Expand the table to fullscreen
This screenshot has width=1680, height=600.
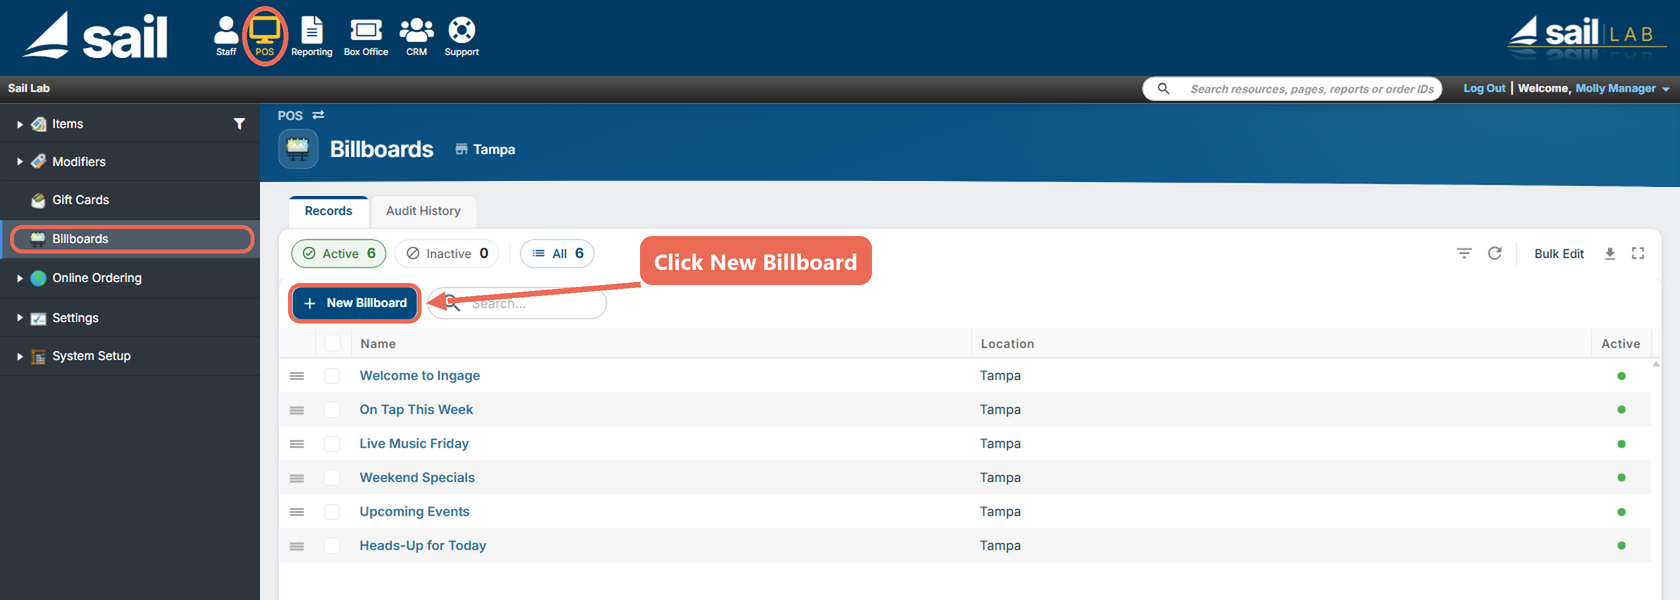(x=1638, y=254)
